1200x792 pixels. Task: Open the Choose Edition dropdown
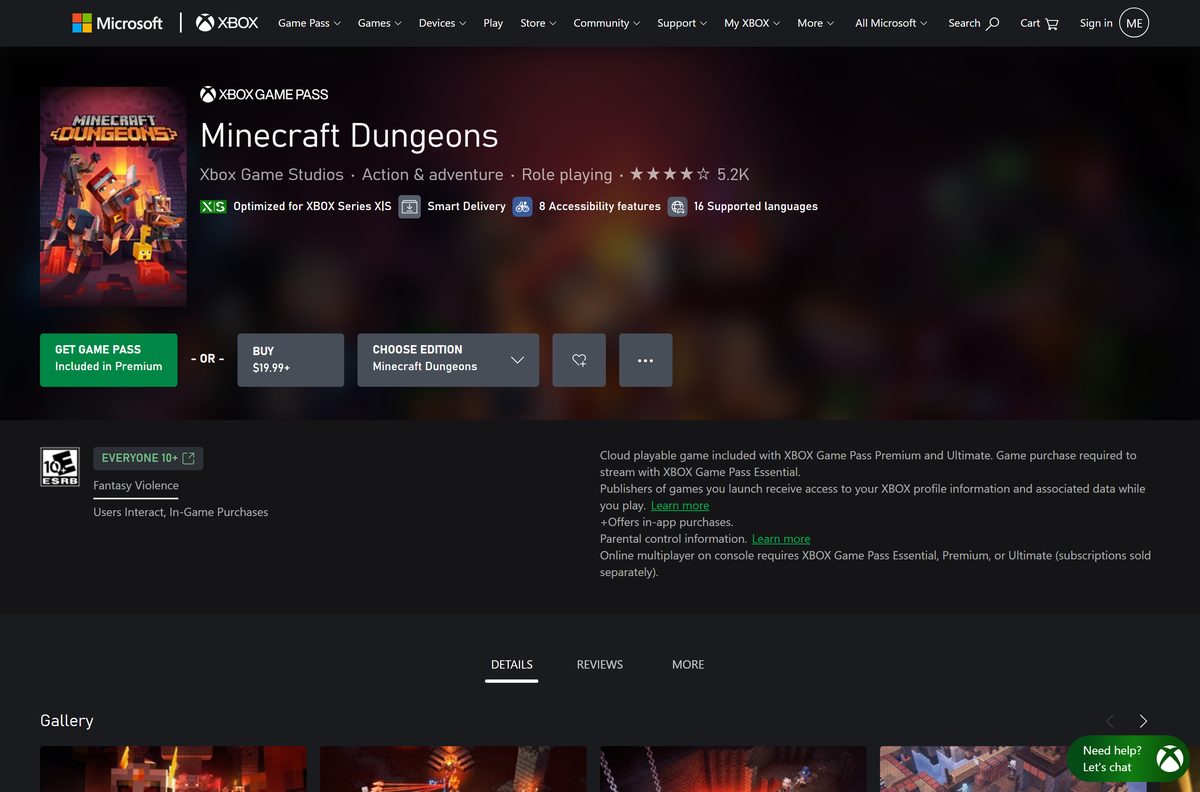[448, 360]
